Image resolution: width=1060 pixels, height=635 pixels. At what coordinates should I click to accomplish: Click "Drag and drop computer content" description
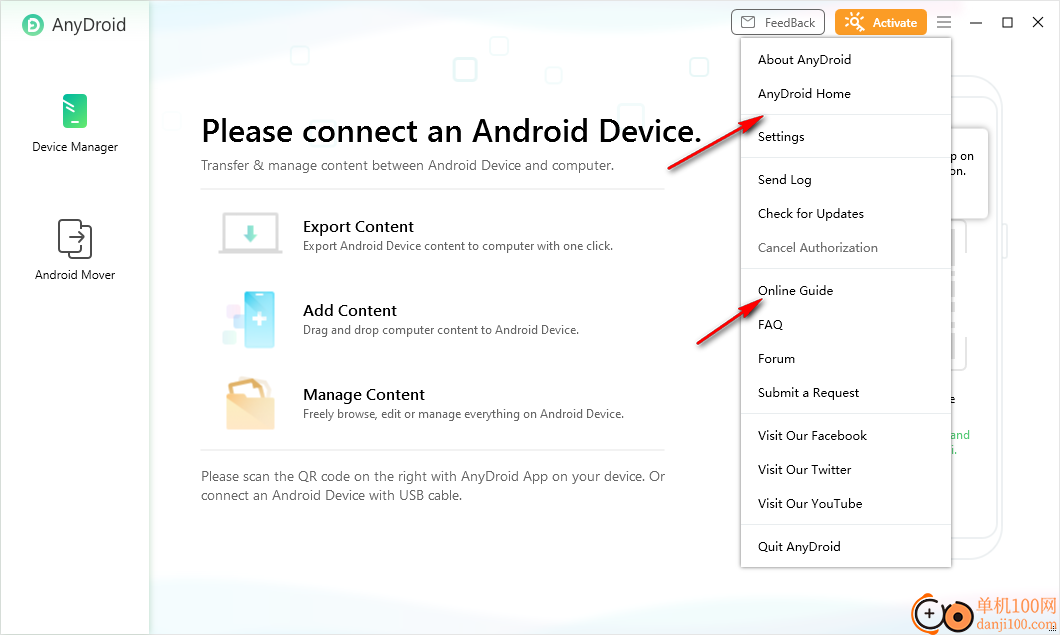pos(441,330)
